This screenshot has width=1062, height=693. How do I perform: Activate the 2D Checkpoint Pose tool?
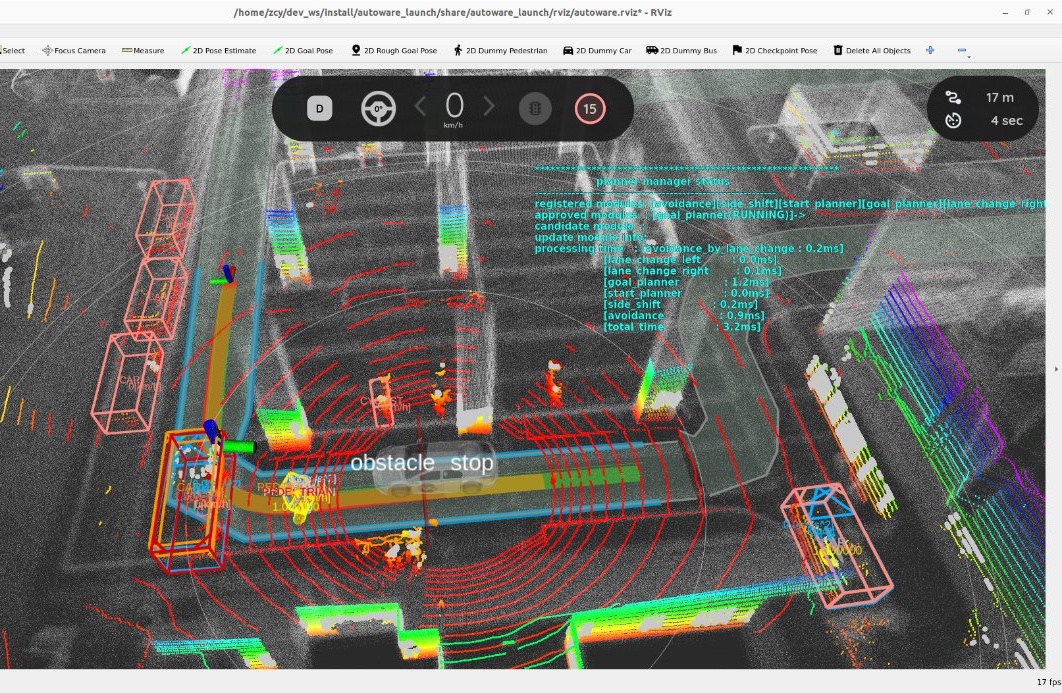[775, 50]
